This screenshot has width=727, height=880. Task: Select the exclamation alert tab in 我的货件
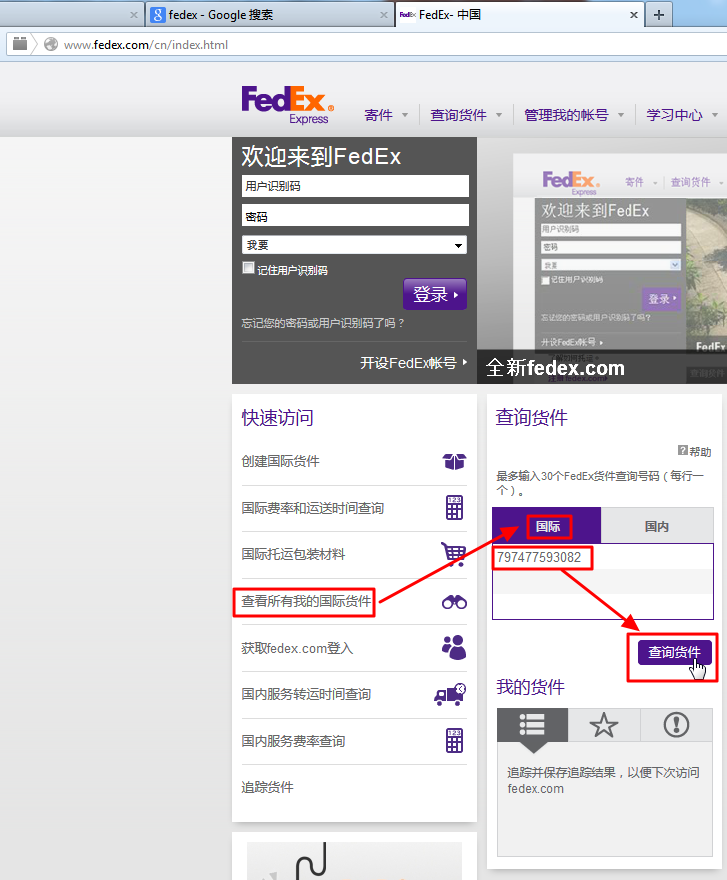[x=676, y=725]
